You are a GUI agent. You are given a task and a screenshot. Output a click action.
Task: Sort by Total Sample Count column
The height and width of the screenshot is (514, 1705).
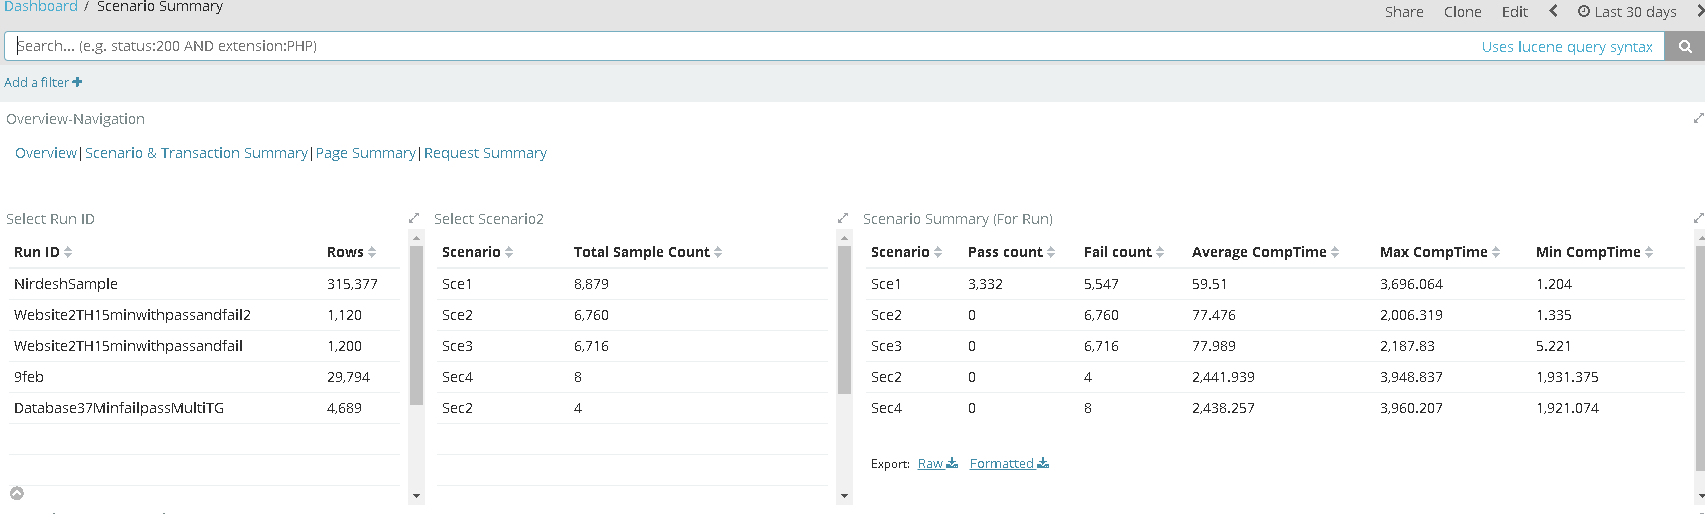pyautogui.click(x=718, y=252)
